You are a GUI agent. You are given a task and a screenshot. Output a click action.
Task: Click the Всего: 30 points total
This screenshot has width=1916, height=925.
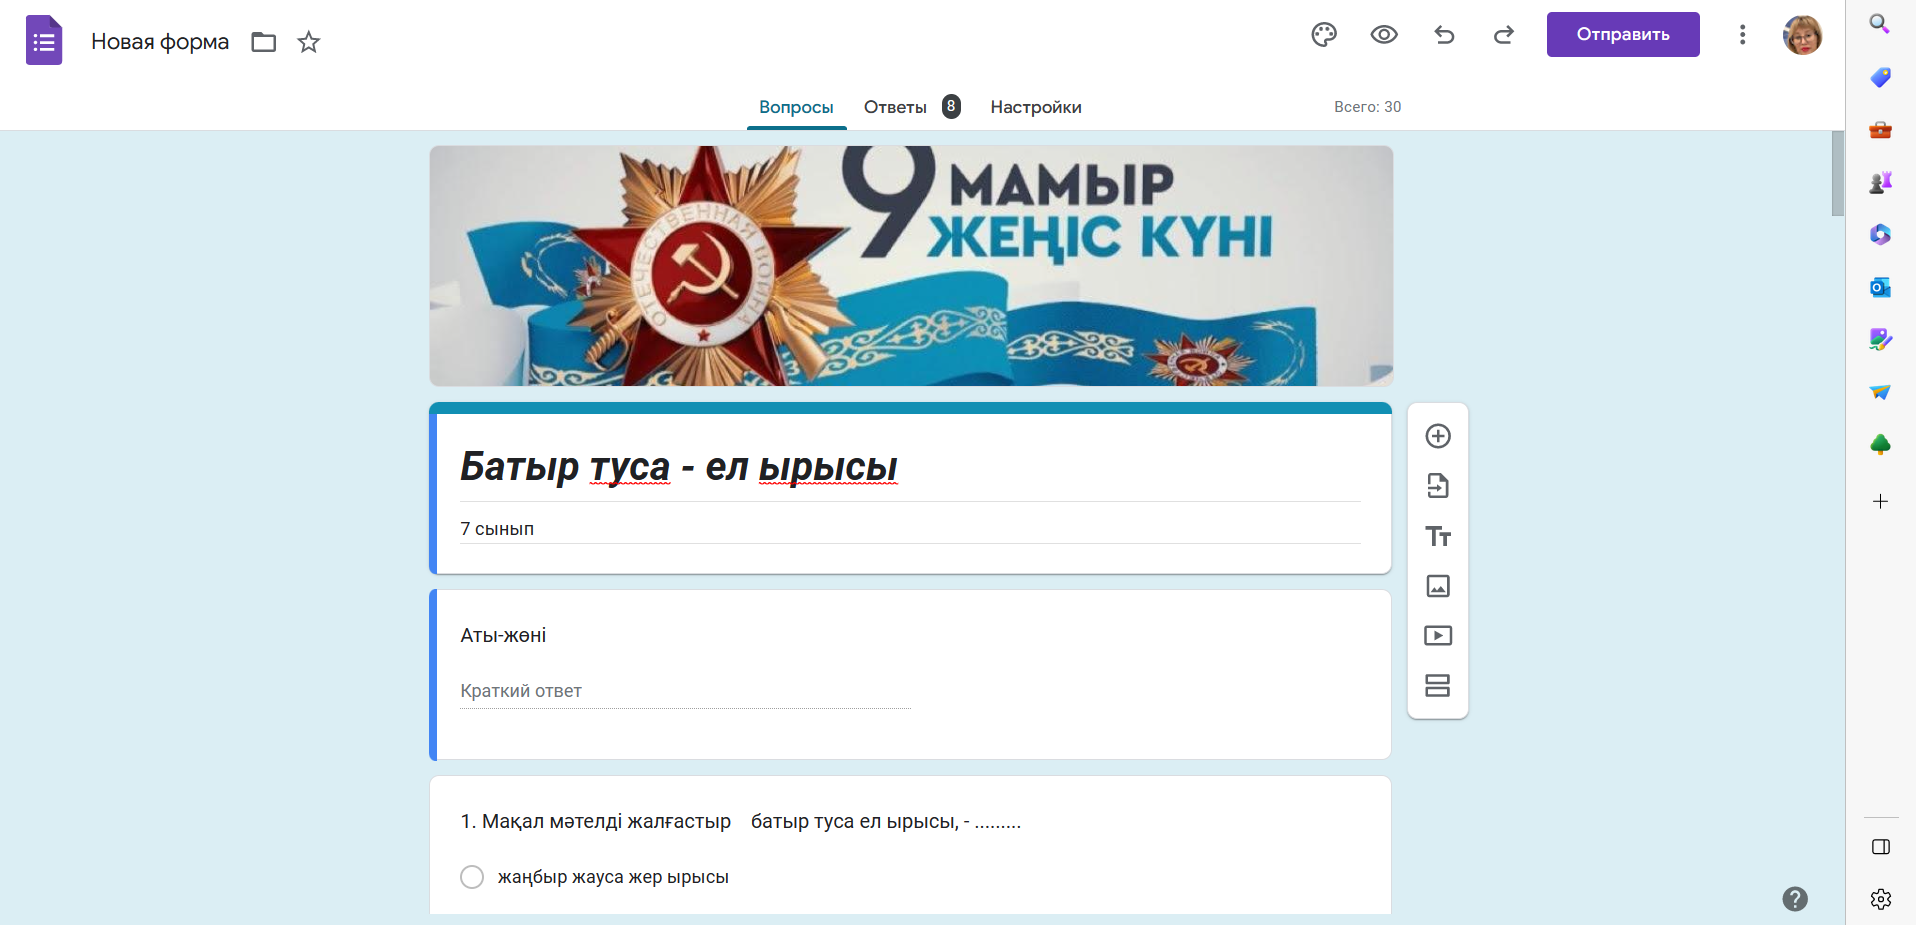pyautogui.click(x=1367, y=107)
